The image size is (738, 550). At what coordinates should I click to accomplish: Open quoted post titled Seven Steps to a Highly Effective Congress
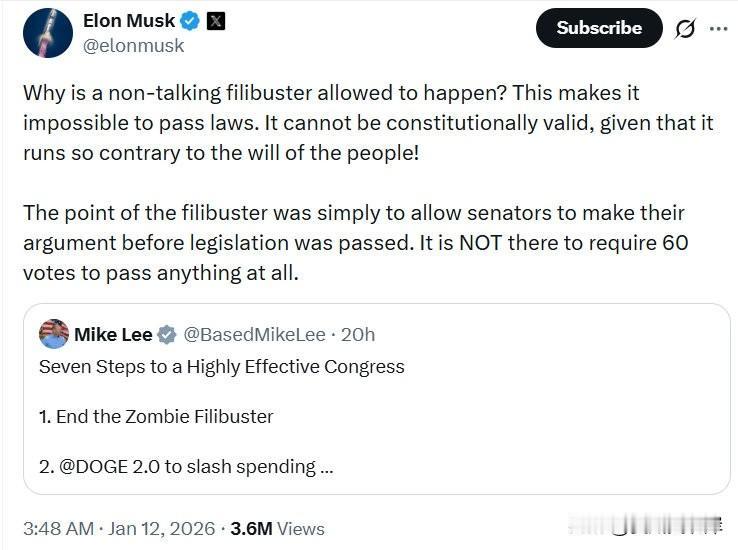(222, 366)
